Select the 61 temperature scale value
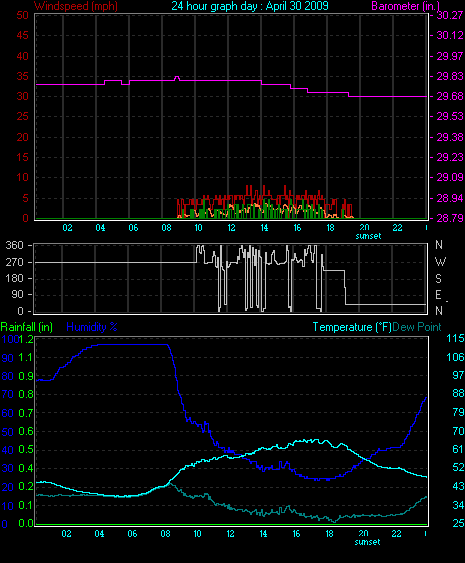This screenshot has height=563, width=465. point(458,449)
